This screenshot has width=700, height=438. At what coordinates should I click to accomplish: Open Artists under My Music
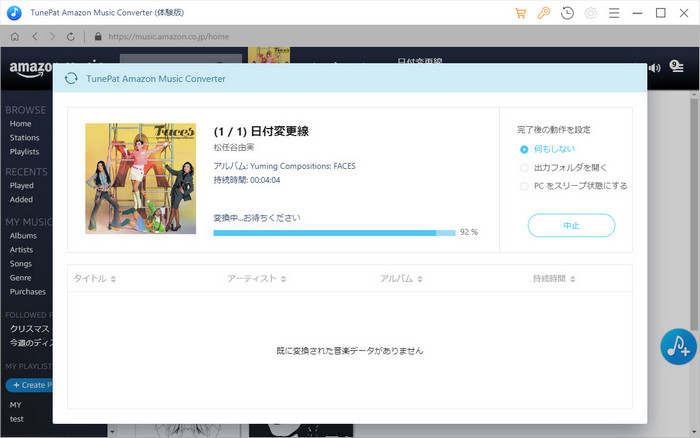21,250
